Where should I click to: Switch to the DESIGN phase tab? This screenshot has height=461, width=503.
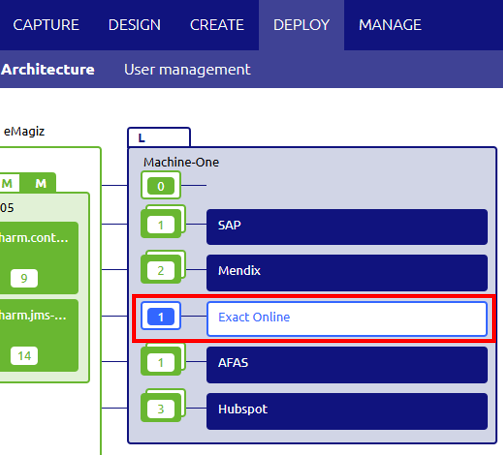click(134, 25)
